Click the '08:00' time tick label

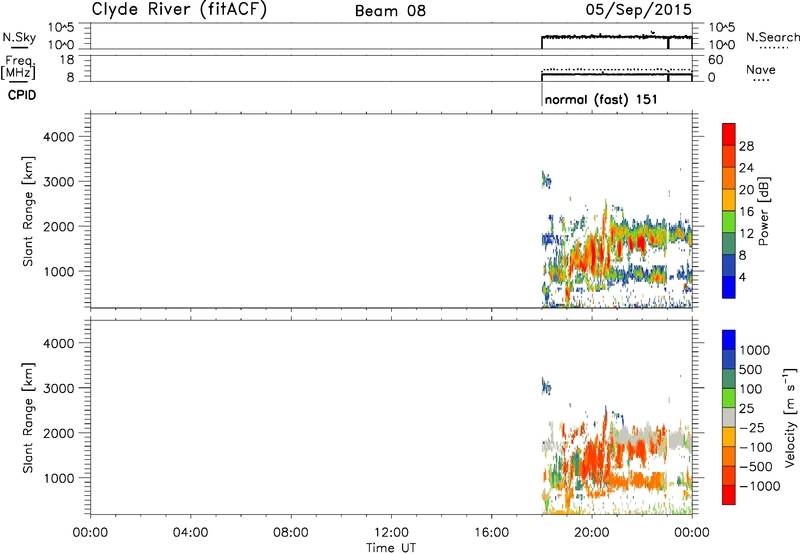tap(290, 533)
